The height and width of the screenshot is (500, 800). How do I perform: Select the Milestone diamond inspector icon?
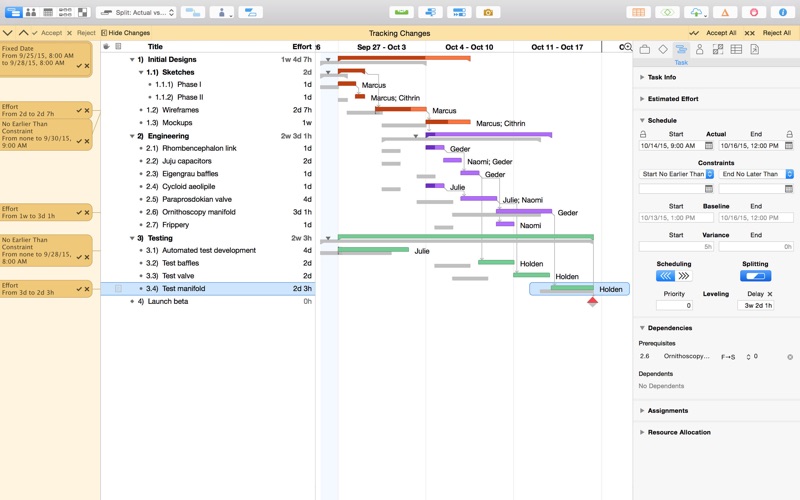663,49
